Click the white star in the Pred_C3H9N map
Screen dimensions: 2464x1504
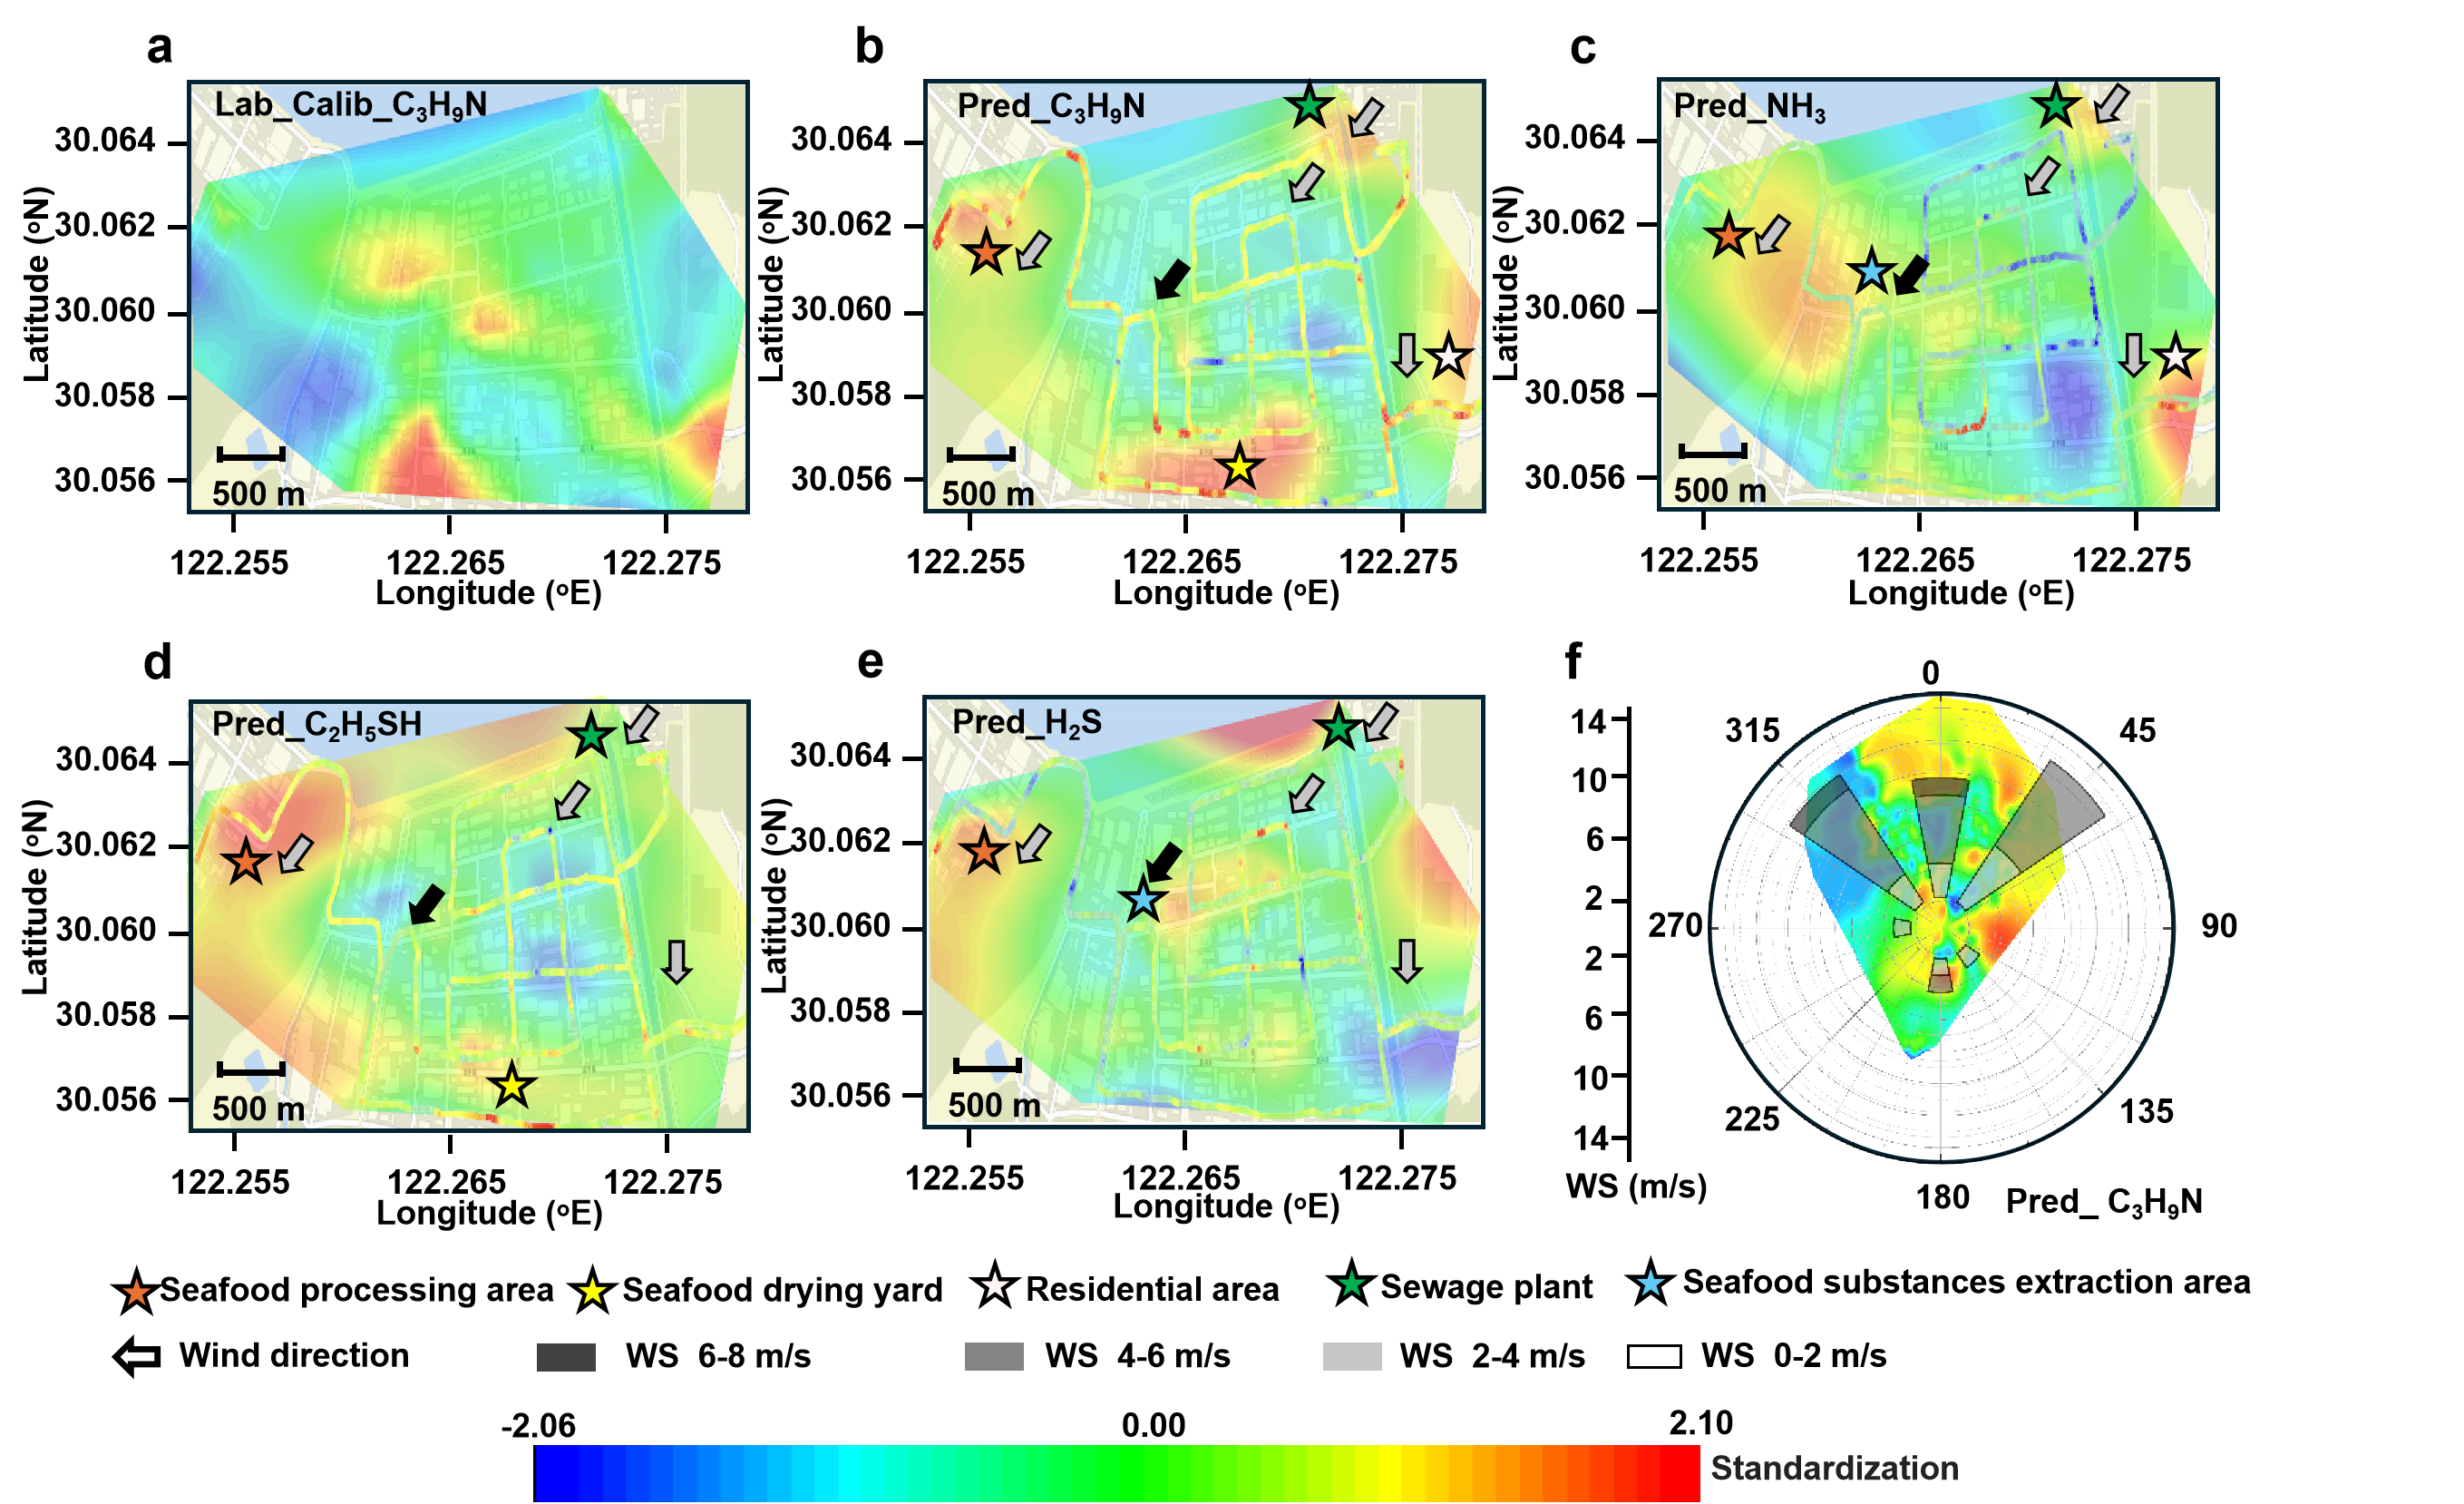point(1450,356)
